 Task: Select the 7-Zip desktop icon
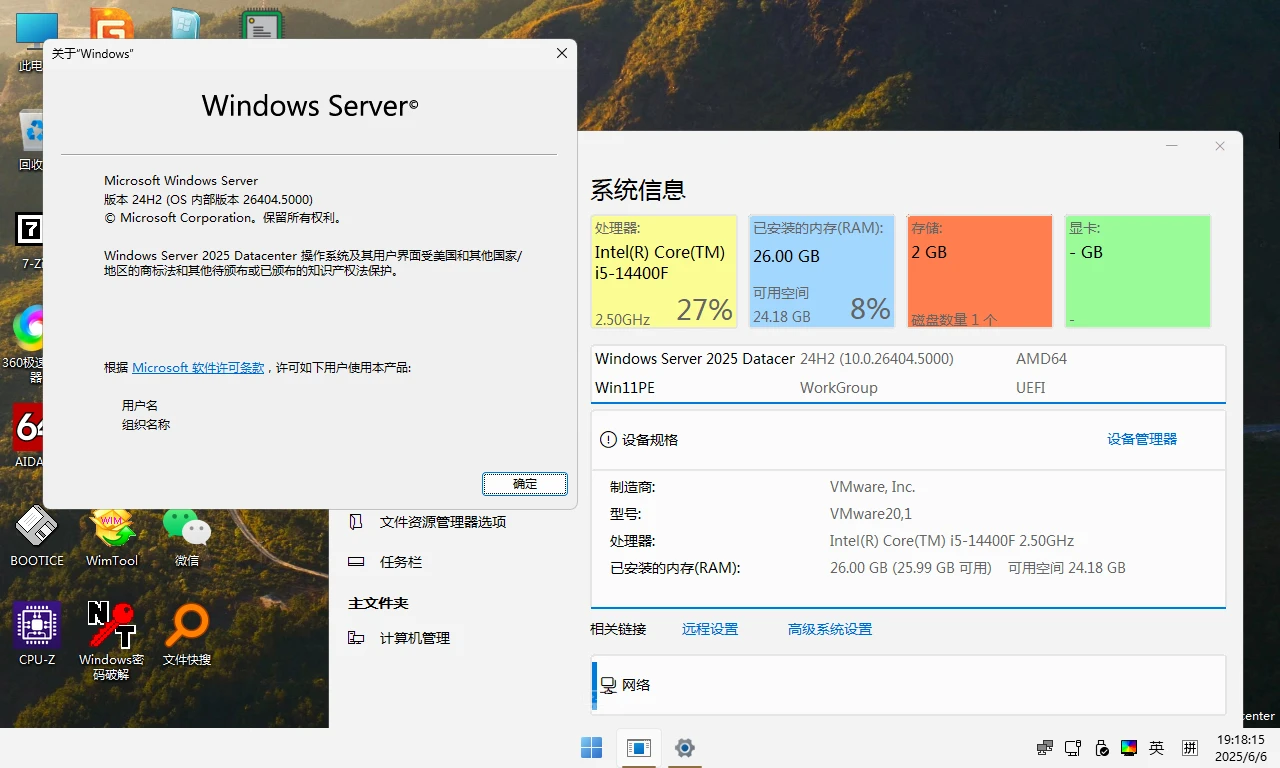click(30, 240)
